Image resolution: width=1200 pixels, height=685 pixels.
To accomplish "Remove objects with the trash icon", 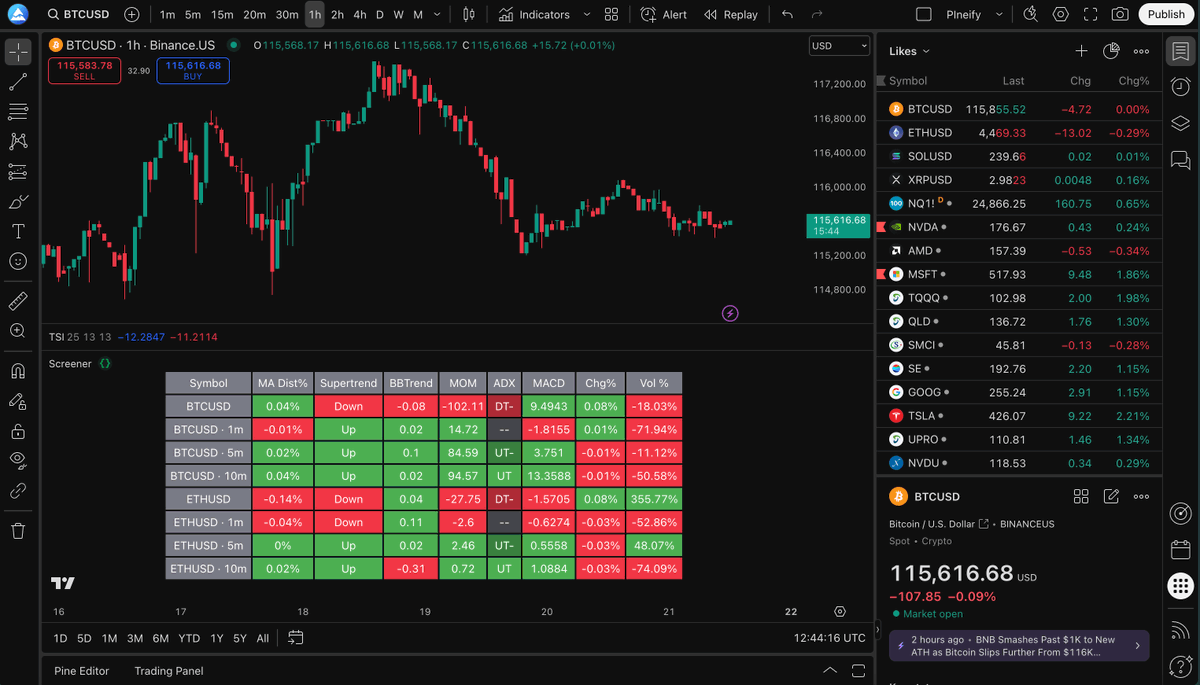I will pyautogui.click(x=18, y=531).
